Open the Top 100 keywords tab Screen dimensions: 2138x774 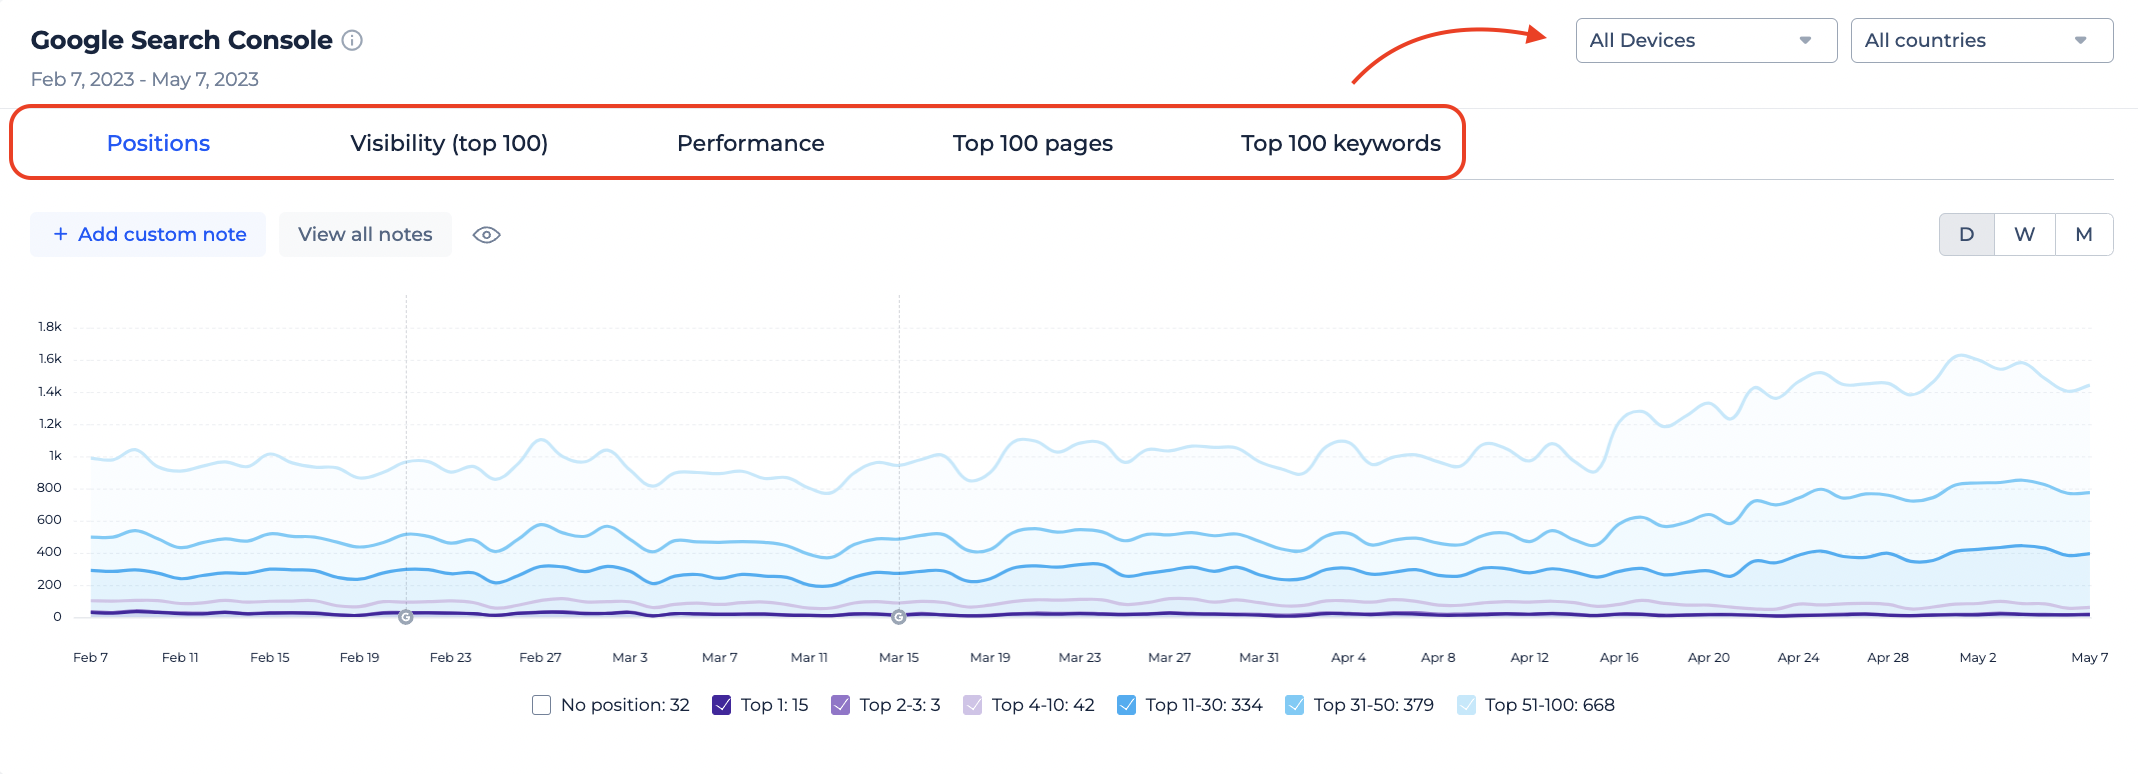click(1341, 143)
